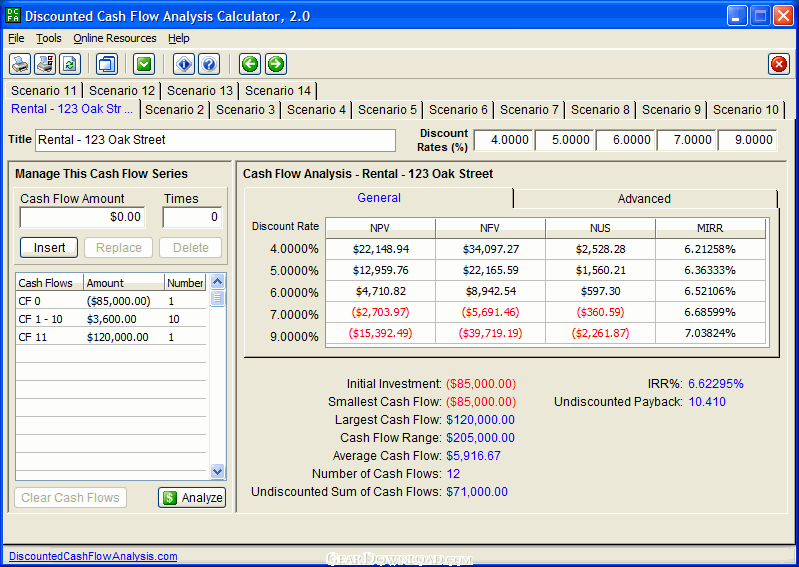Click the NPV column header
Image resolution: width=799 pixels, height=567 pixels.
pos(380,228)
